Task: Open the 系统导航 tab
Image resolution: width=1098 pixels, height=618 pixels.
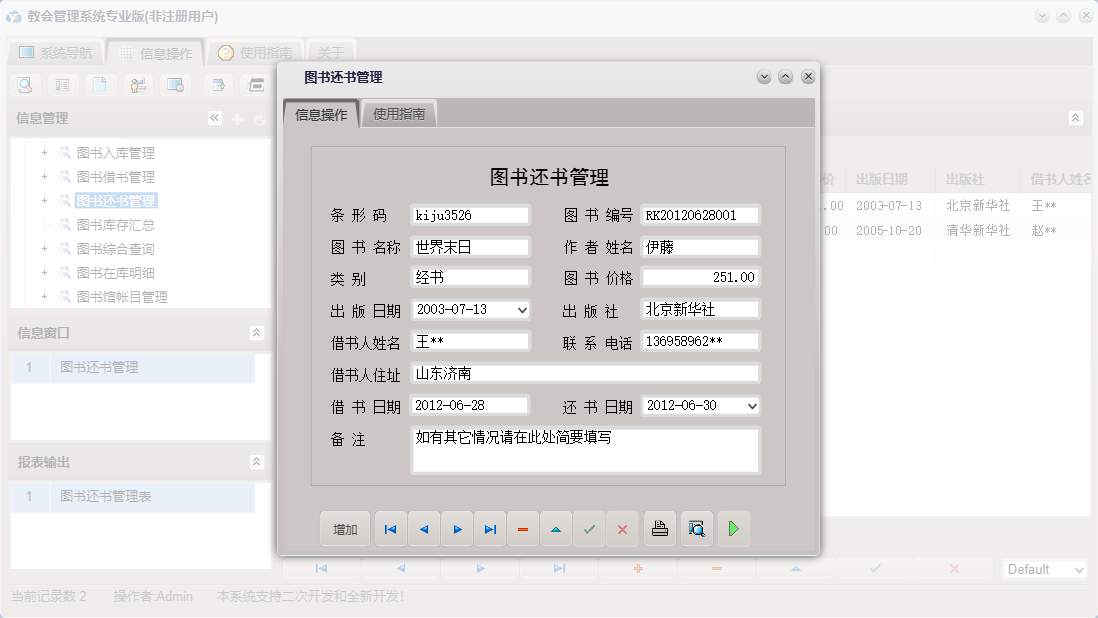Action: click(55, 51)
